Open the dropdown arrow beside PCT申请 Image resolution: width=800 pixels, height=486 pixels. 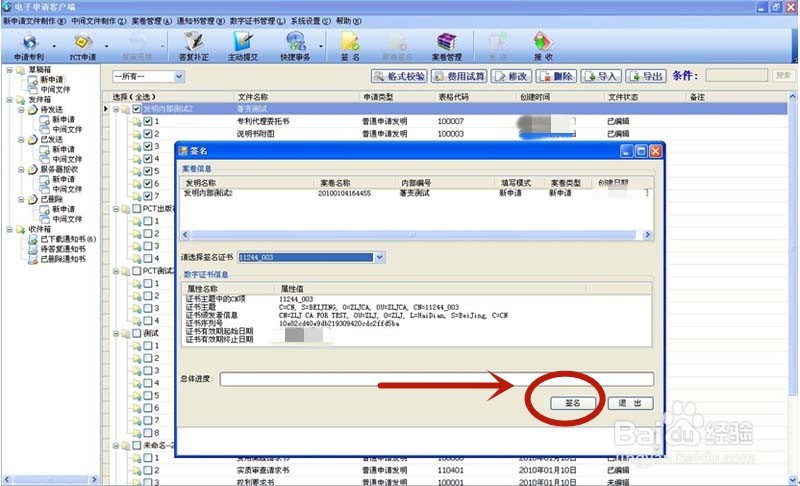(x=106, y=46)
